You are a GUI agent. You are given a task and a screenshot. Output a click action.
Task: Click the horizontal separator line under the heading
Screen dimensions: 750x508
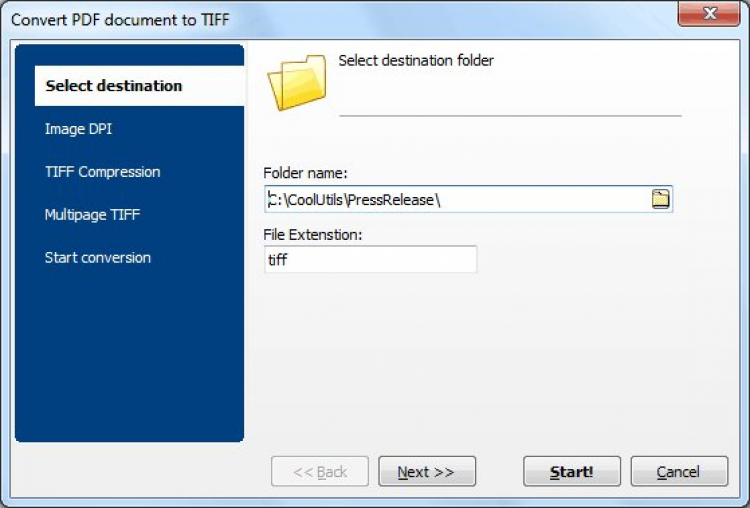tap(510, 116)
